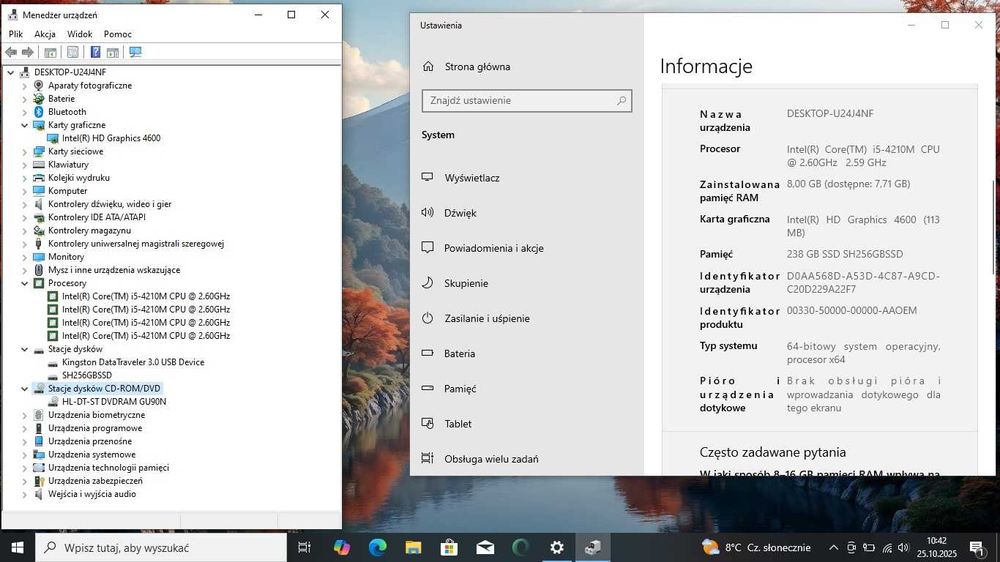
Task: Click the search magnifier in Settings search box
Action: pos(621,101)
